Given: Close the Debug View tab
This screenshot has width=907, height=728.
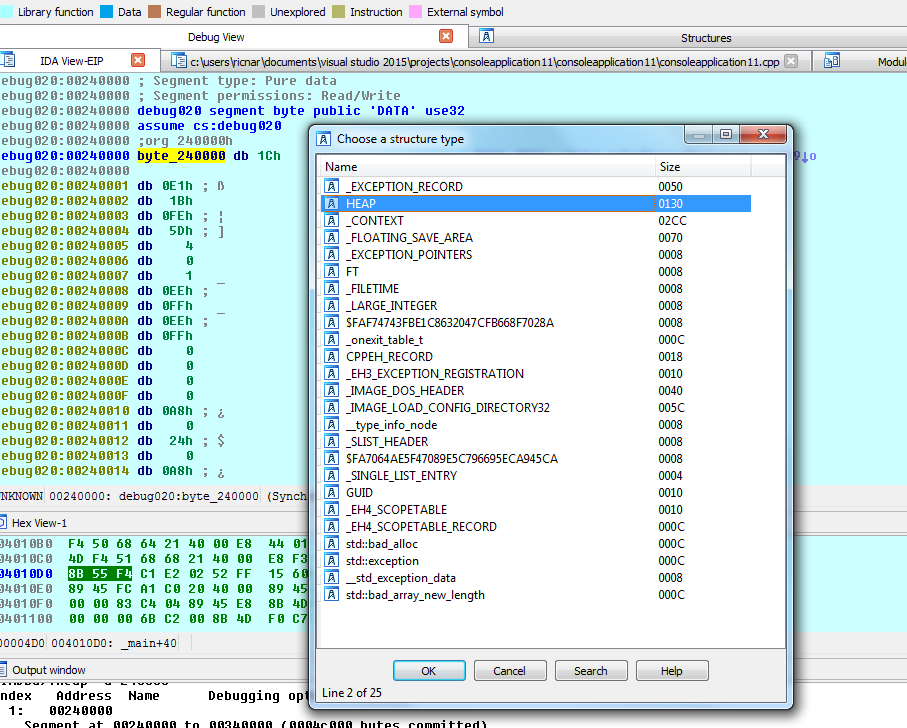Looking at the screenshot, I should (x=446, y=37).
